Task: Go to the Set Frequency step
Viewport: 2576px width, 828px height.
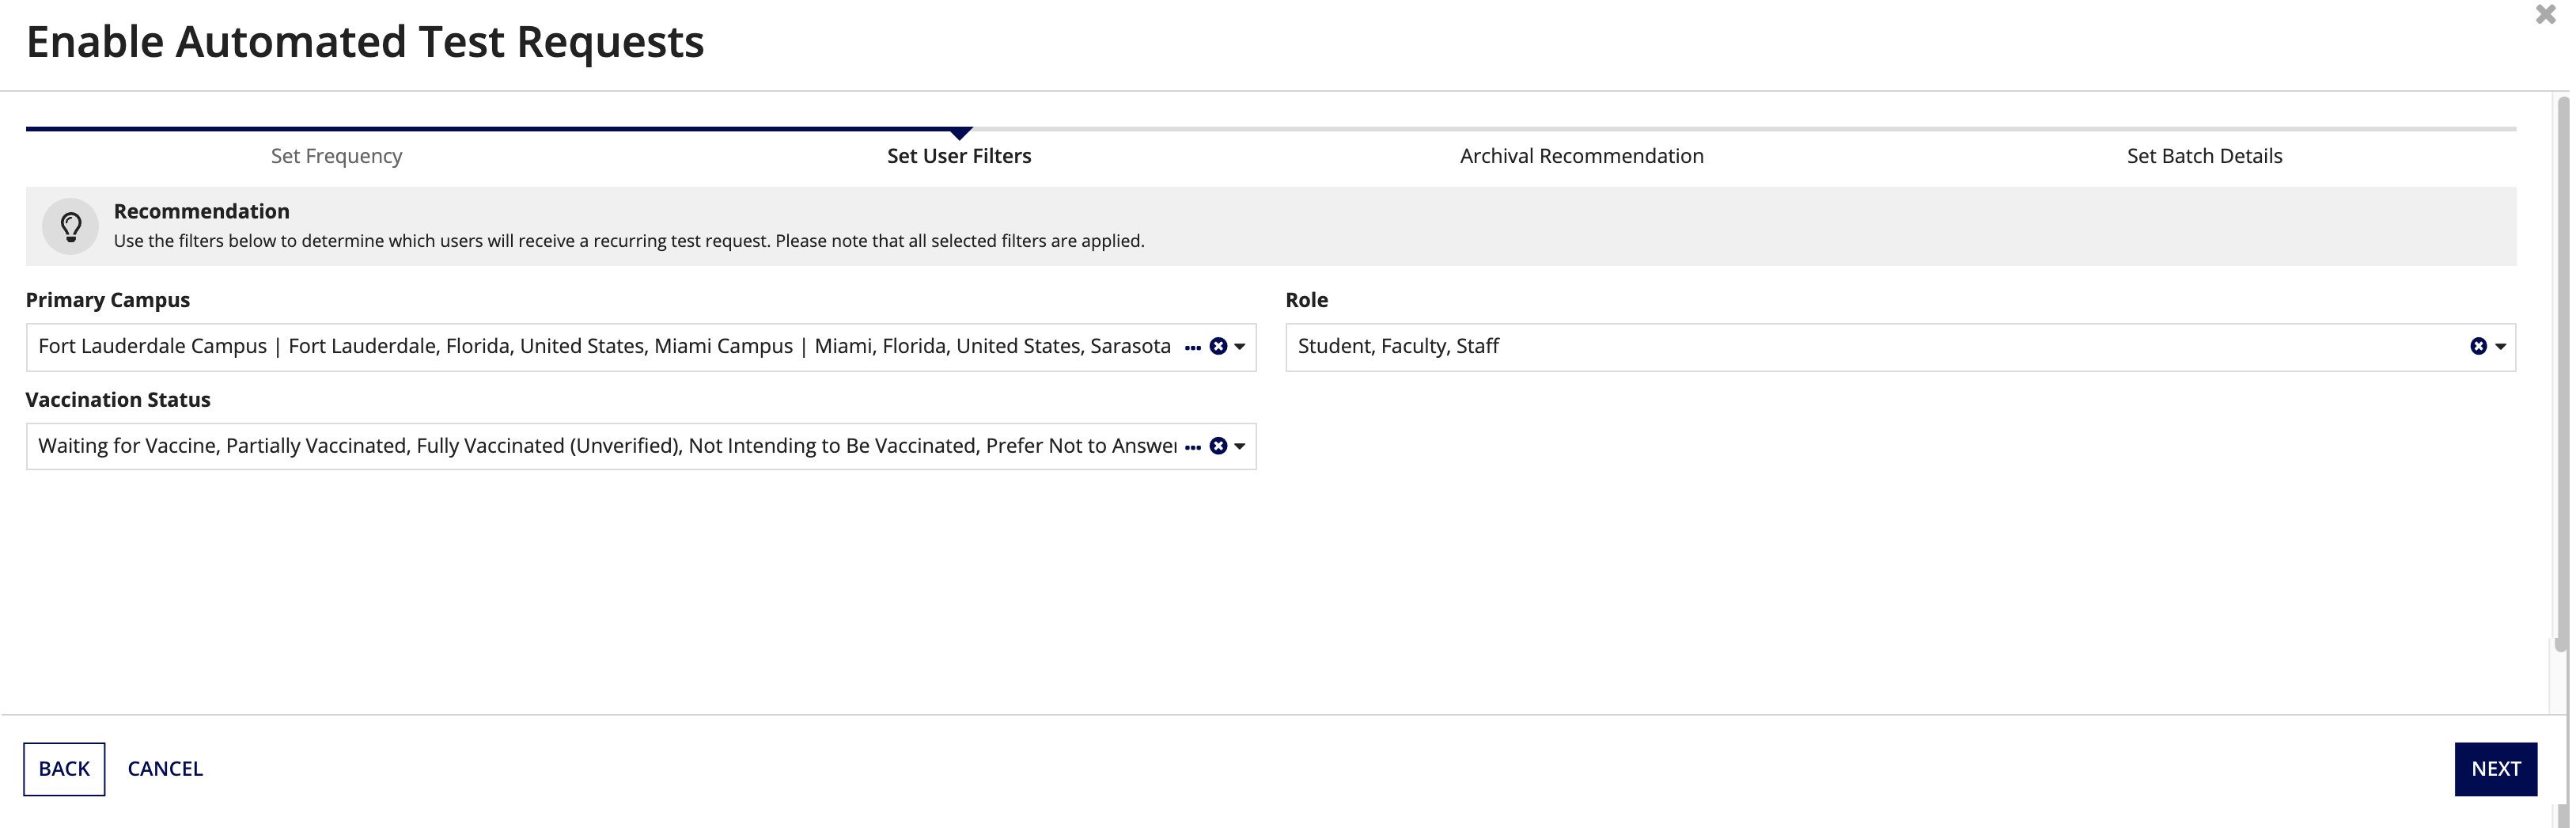Action: point(336,156)
